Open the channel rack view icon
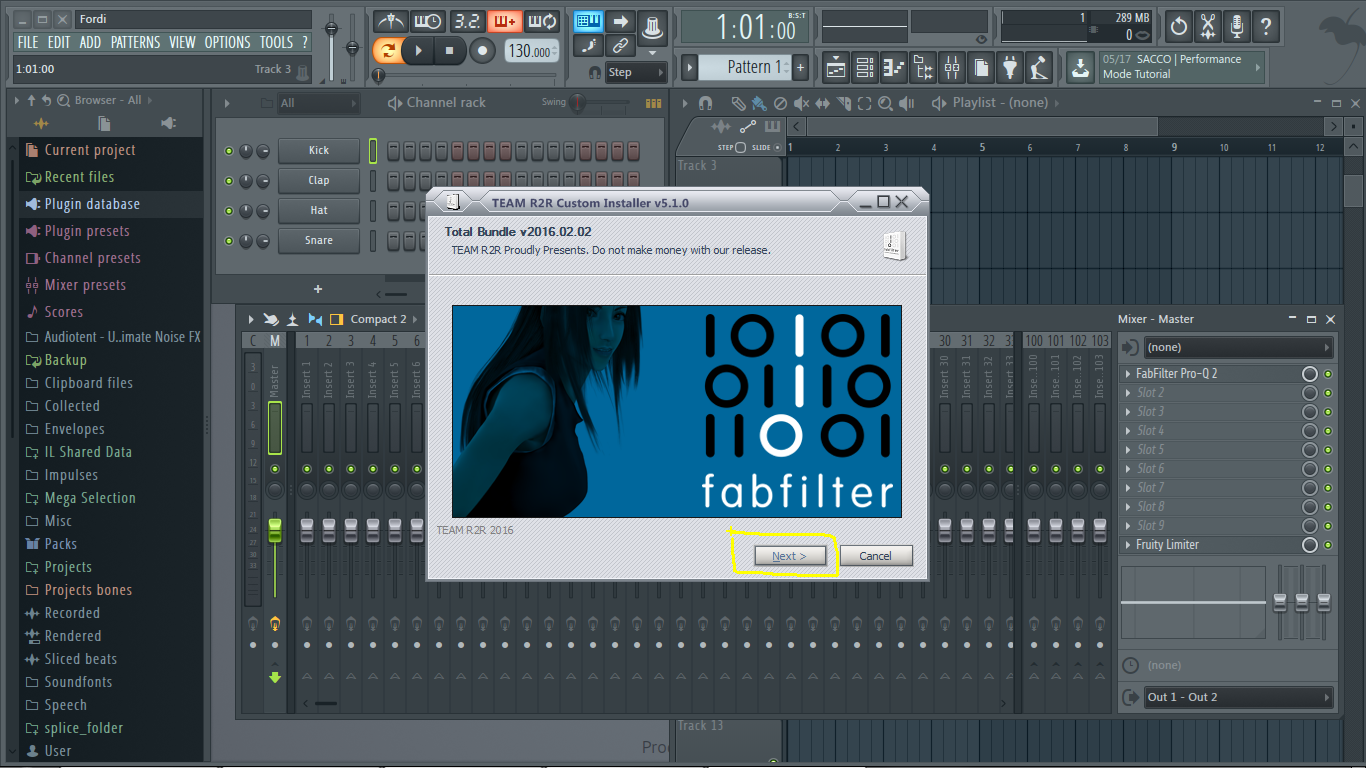 click(x=865, y=68)
